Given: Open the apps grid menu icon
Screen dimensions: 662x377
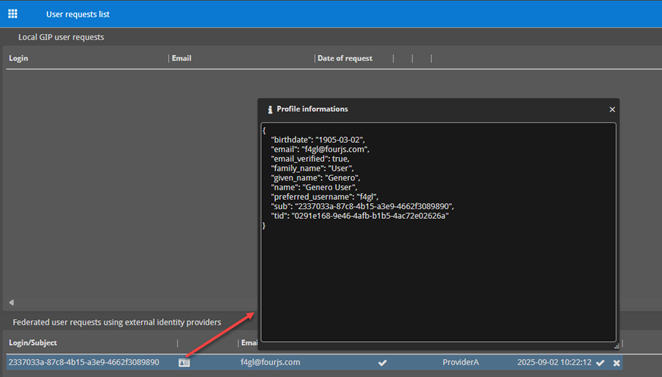Looking at the screenshot, I should click(x=13, y=14).
